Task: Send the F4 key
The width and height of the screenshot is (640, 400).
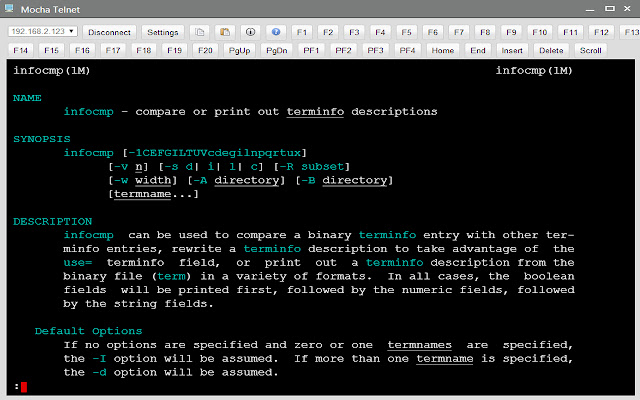Action: click(x=380, y=32)
